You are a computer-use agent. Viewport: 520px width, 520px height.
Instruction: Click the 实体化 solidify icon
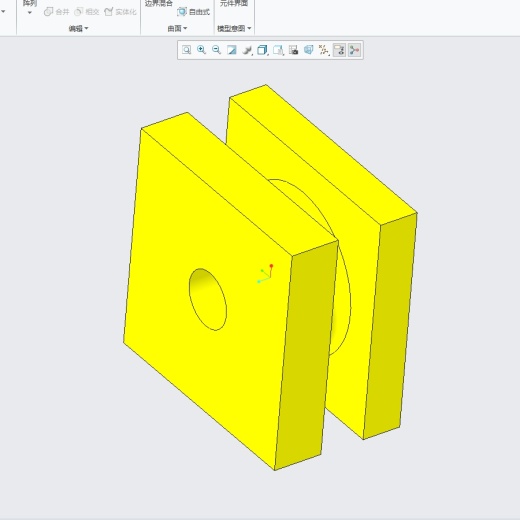coord(108,12)
